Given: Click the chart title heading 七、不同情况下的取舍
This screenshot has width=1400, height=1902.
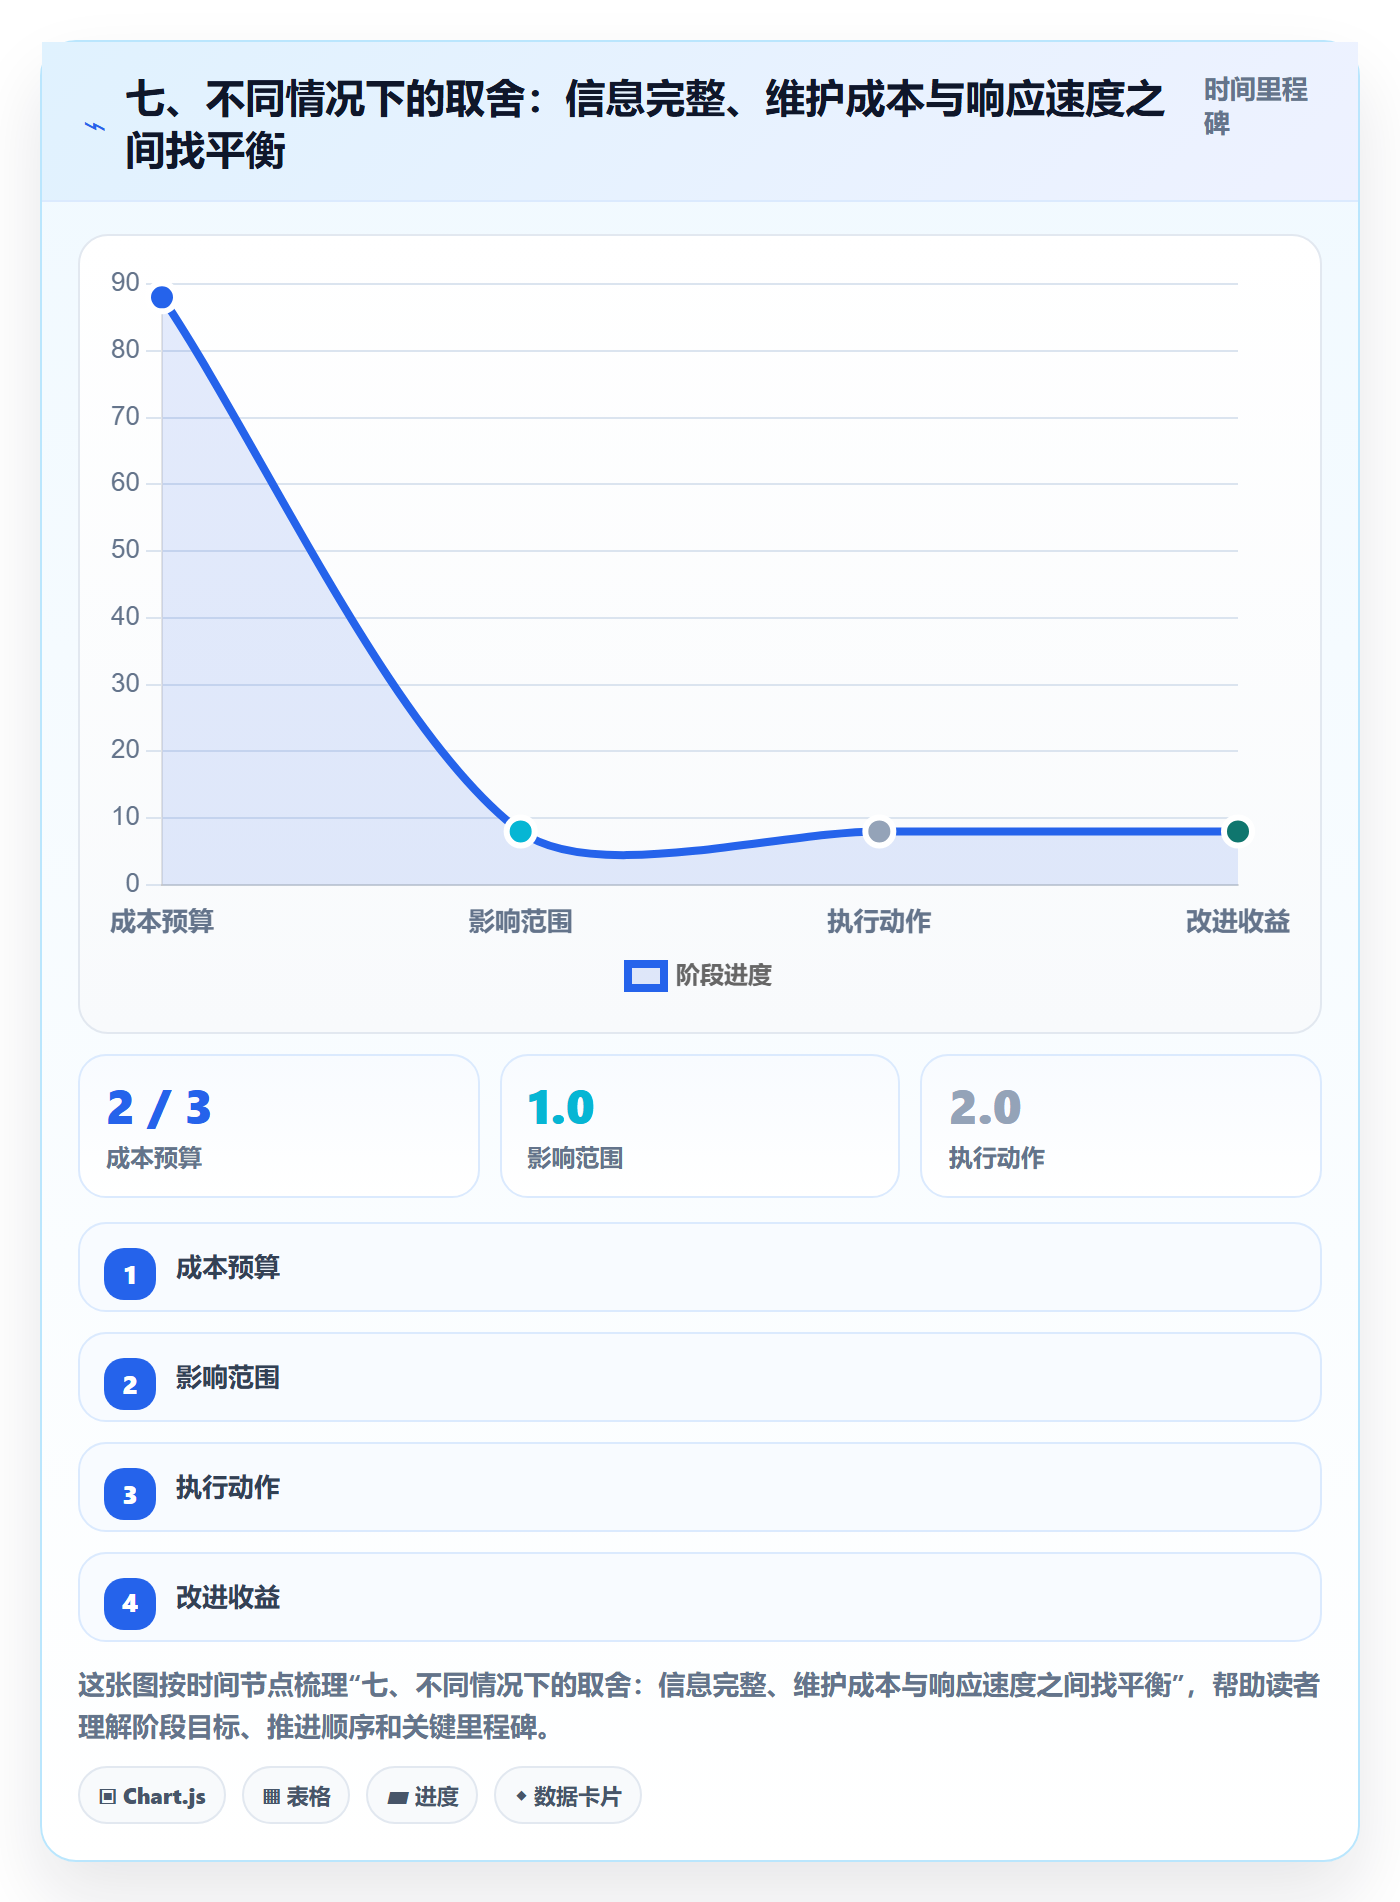Looking at the screenshot, I should (645, 125).
